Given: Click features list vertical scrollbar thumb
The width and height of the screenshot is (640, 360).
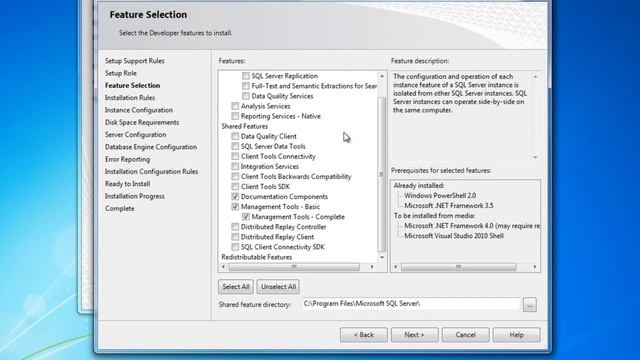Looking at the screenshot, I should tap(382, 175).
